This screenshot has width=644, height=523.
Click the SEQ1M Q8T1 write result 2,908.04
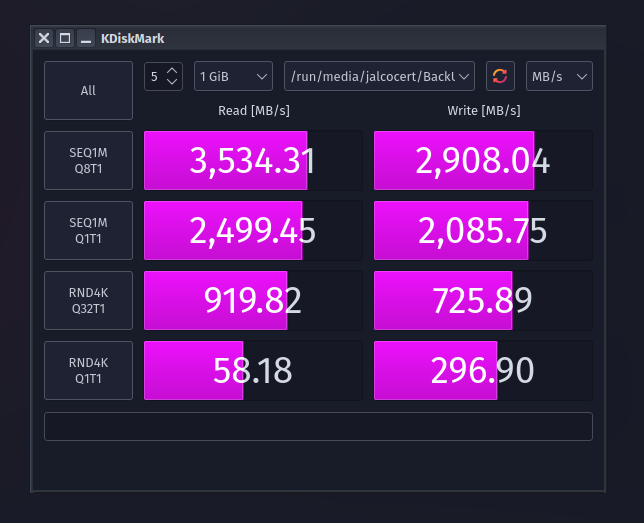pyautogui.click(x=483, y=160)
